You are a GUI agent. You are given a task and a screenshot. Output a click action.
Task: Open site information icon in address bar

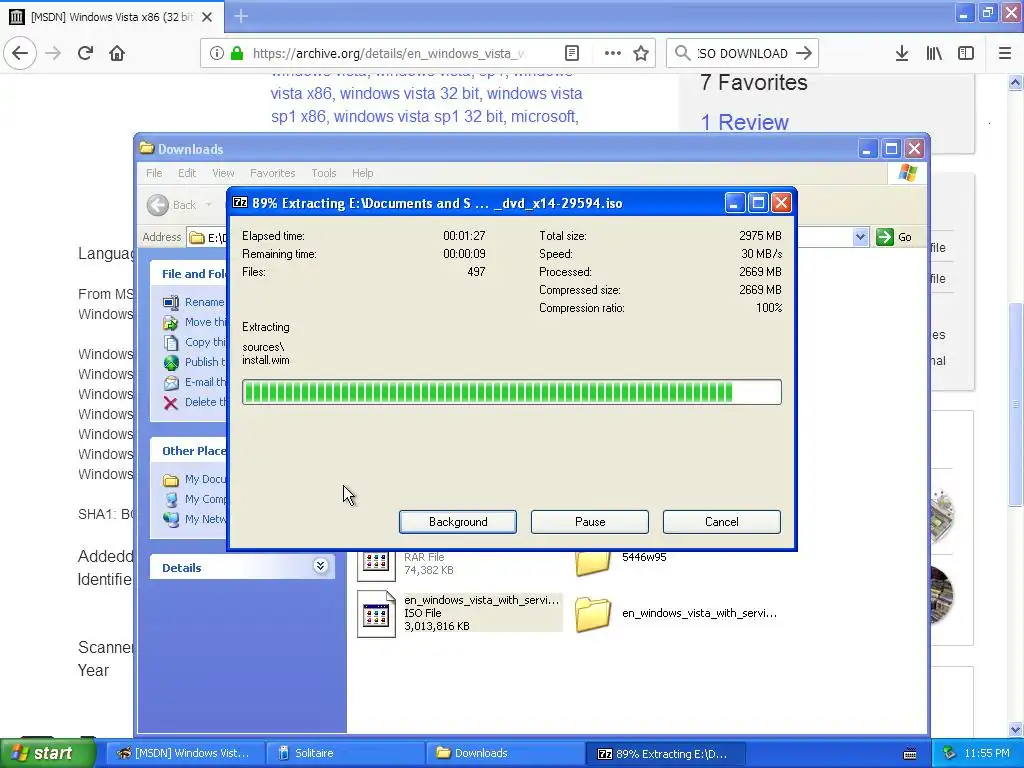[x=217, y=53]
